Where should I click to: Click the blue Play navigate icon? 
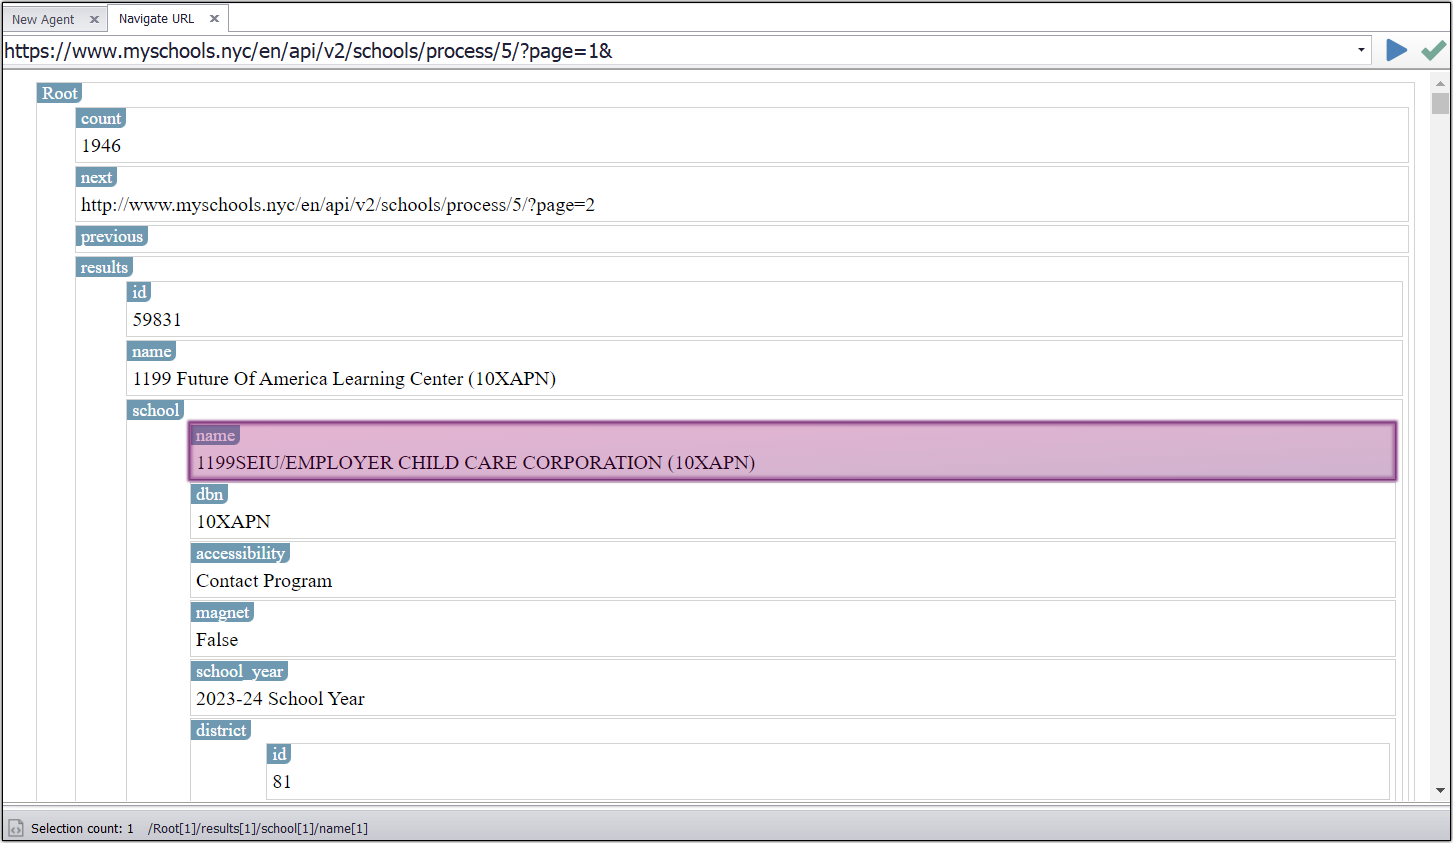tap(1396, 50)
